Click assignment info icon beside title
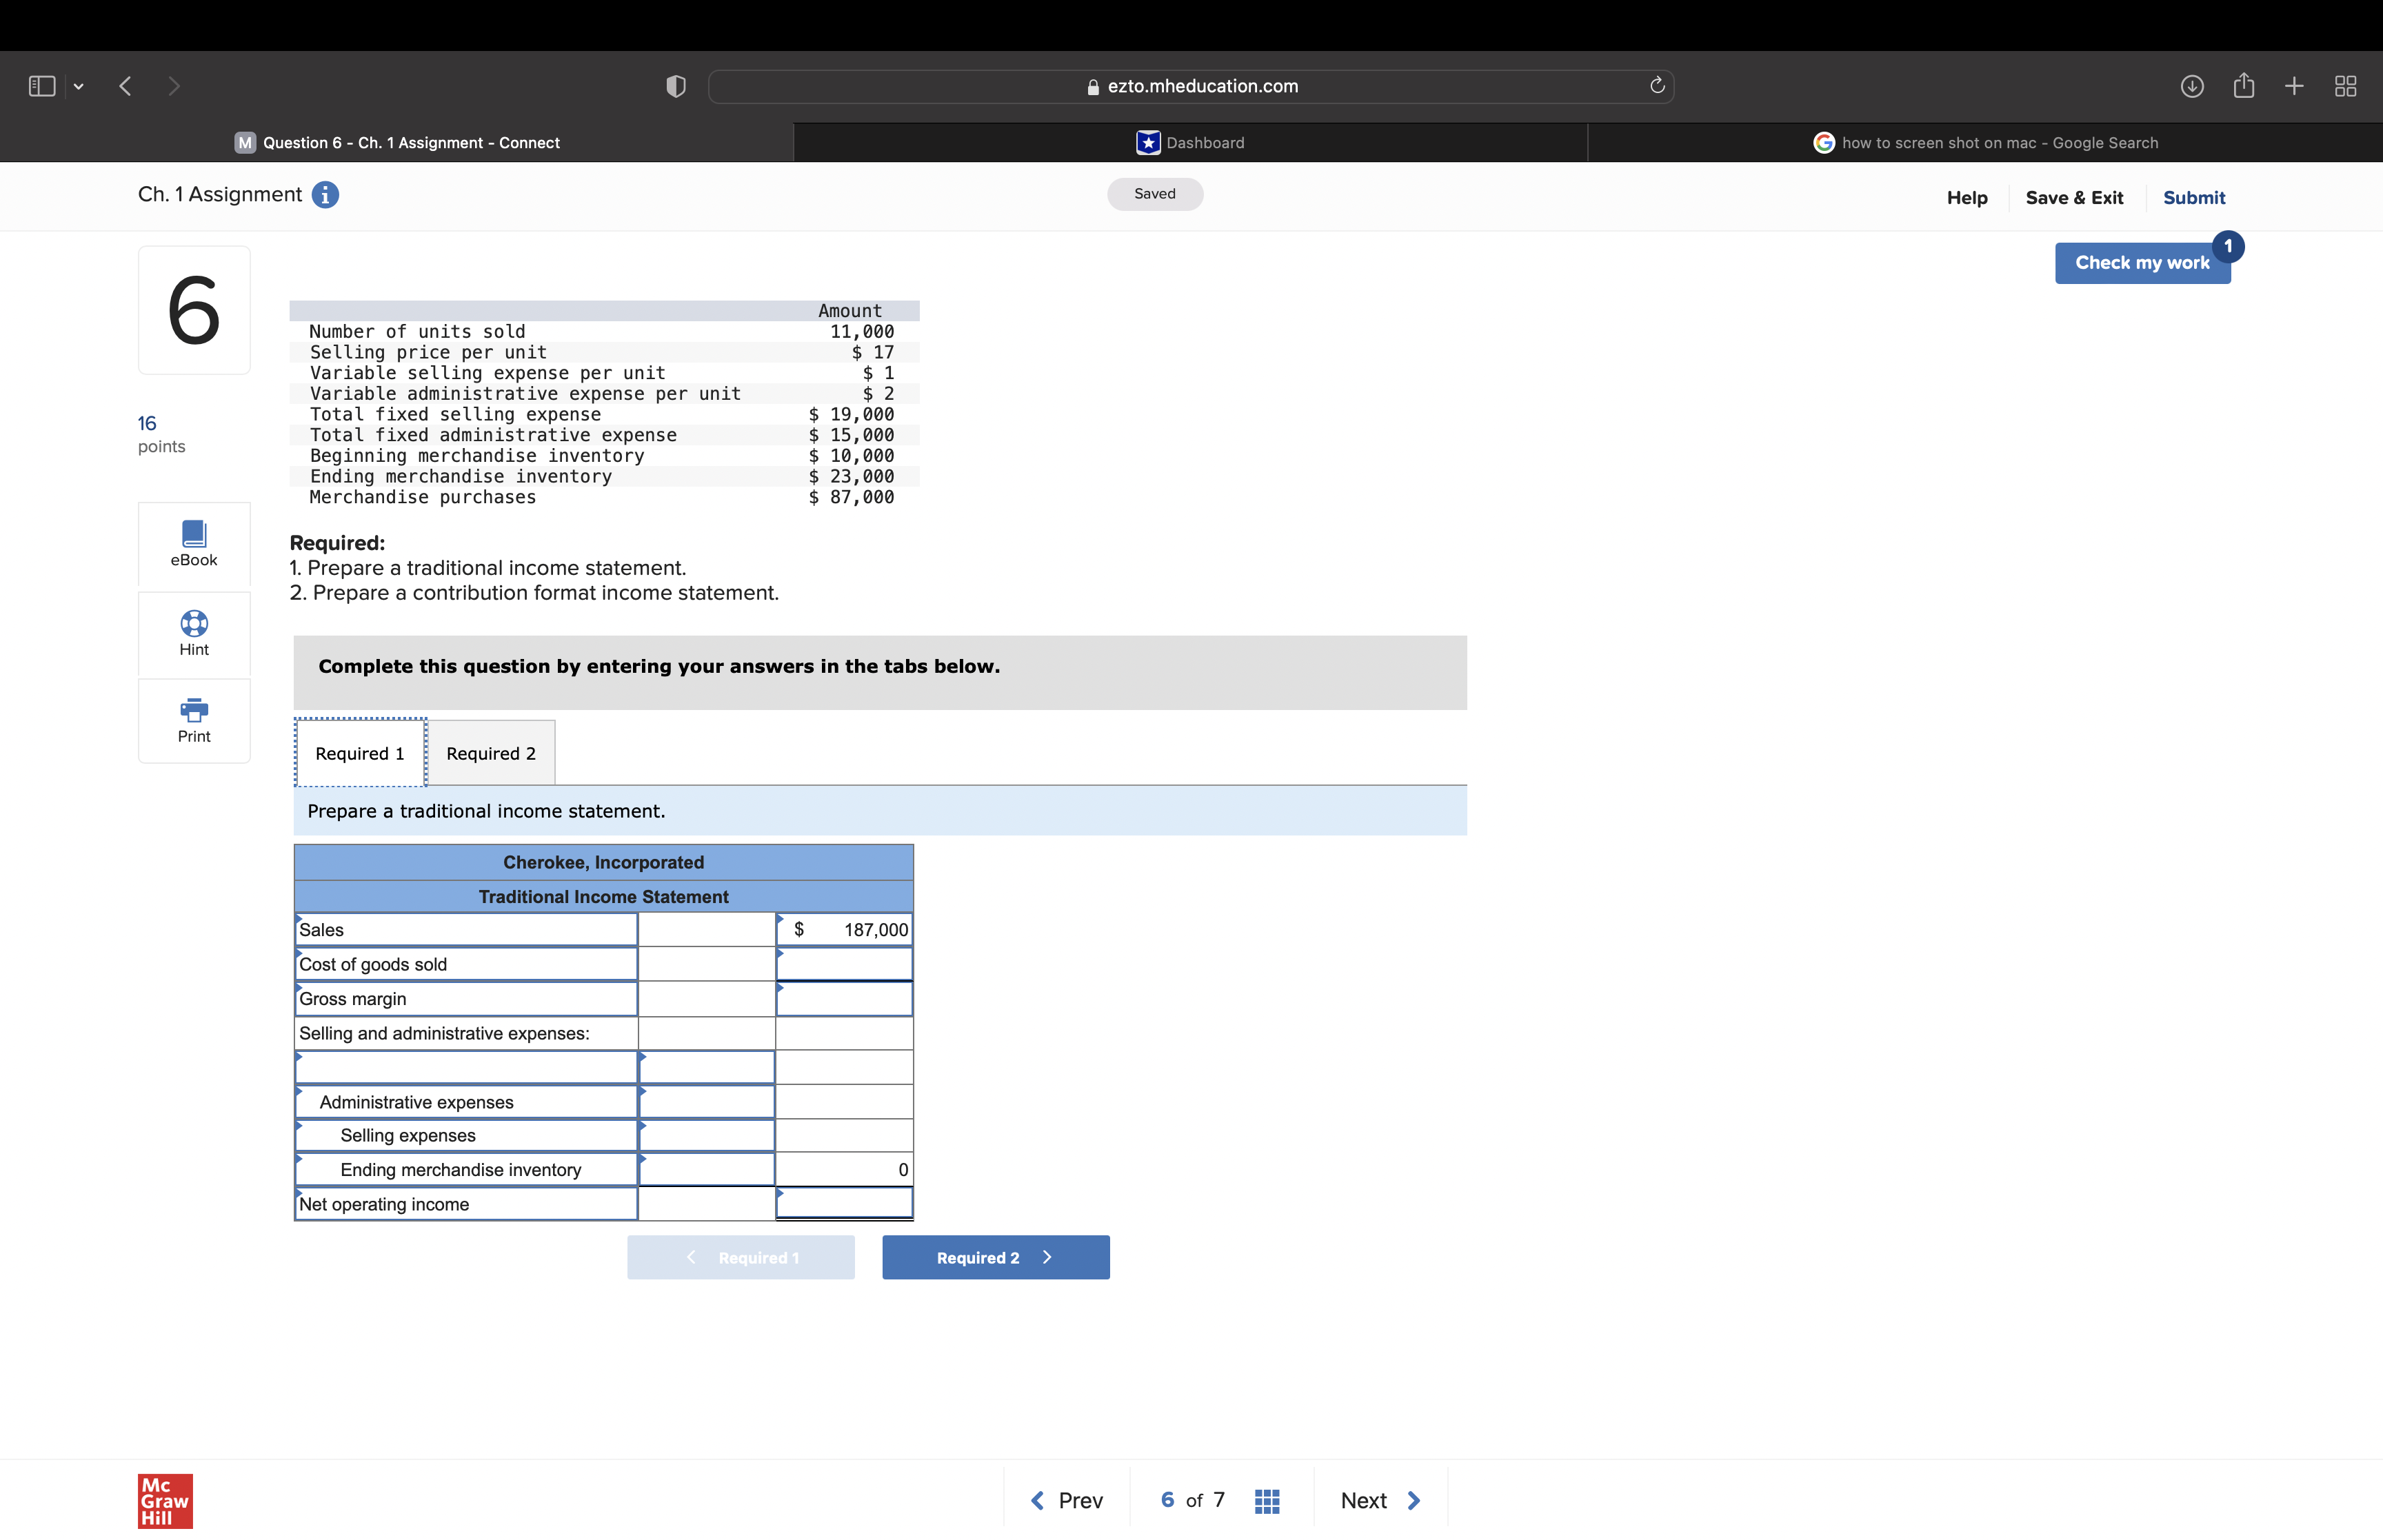The height and width of the screenshot is (1540, 2383). (325, 195)
